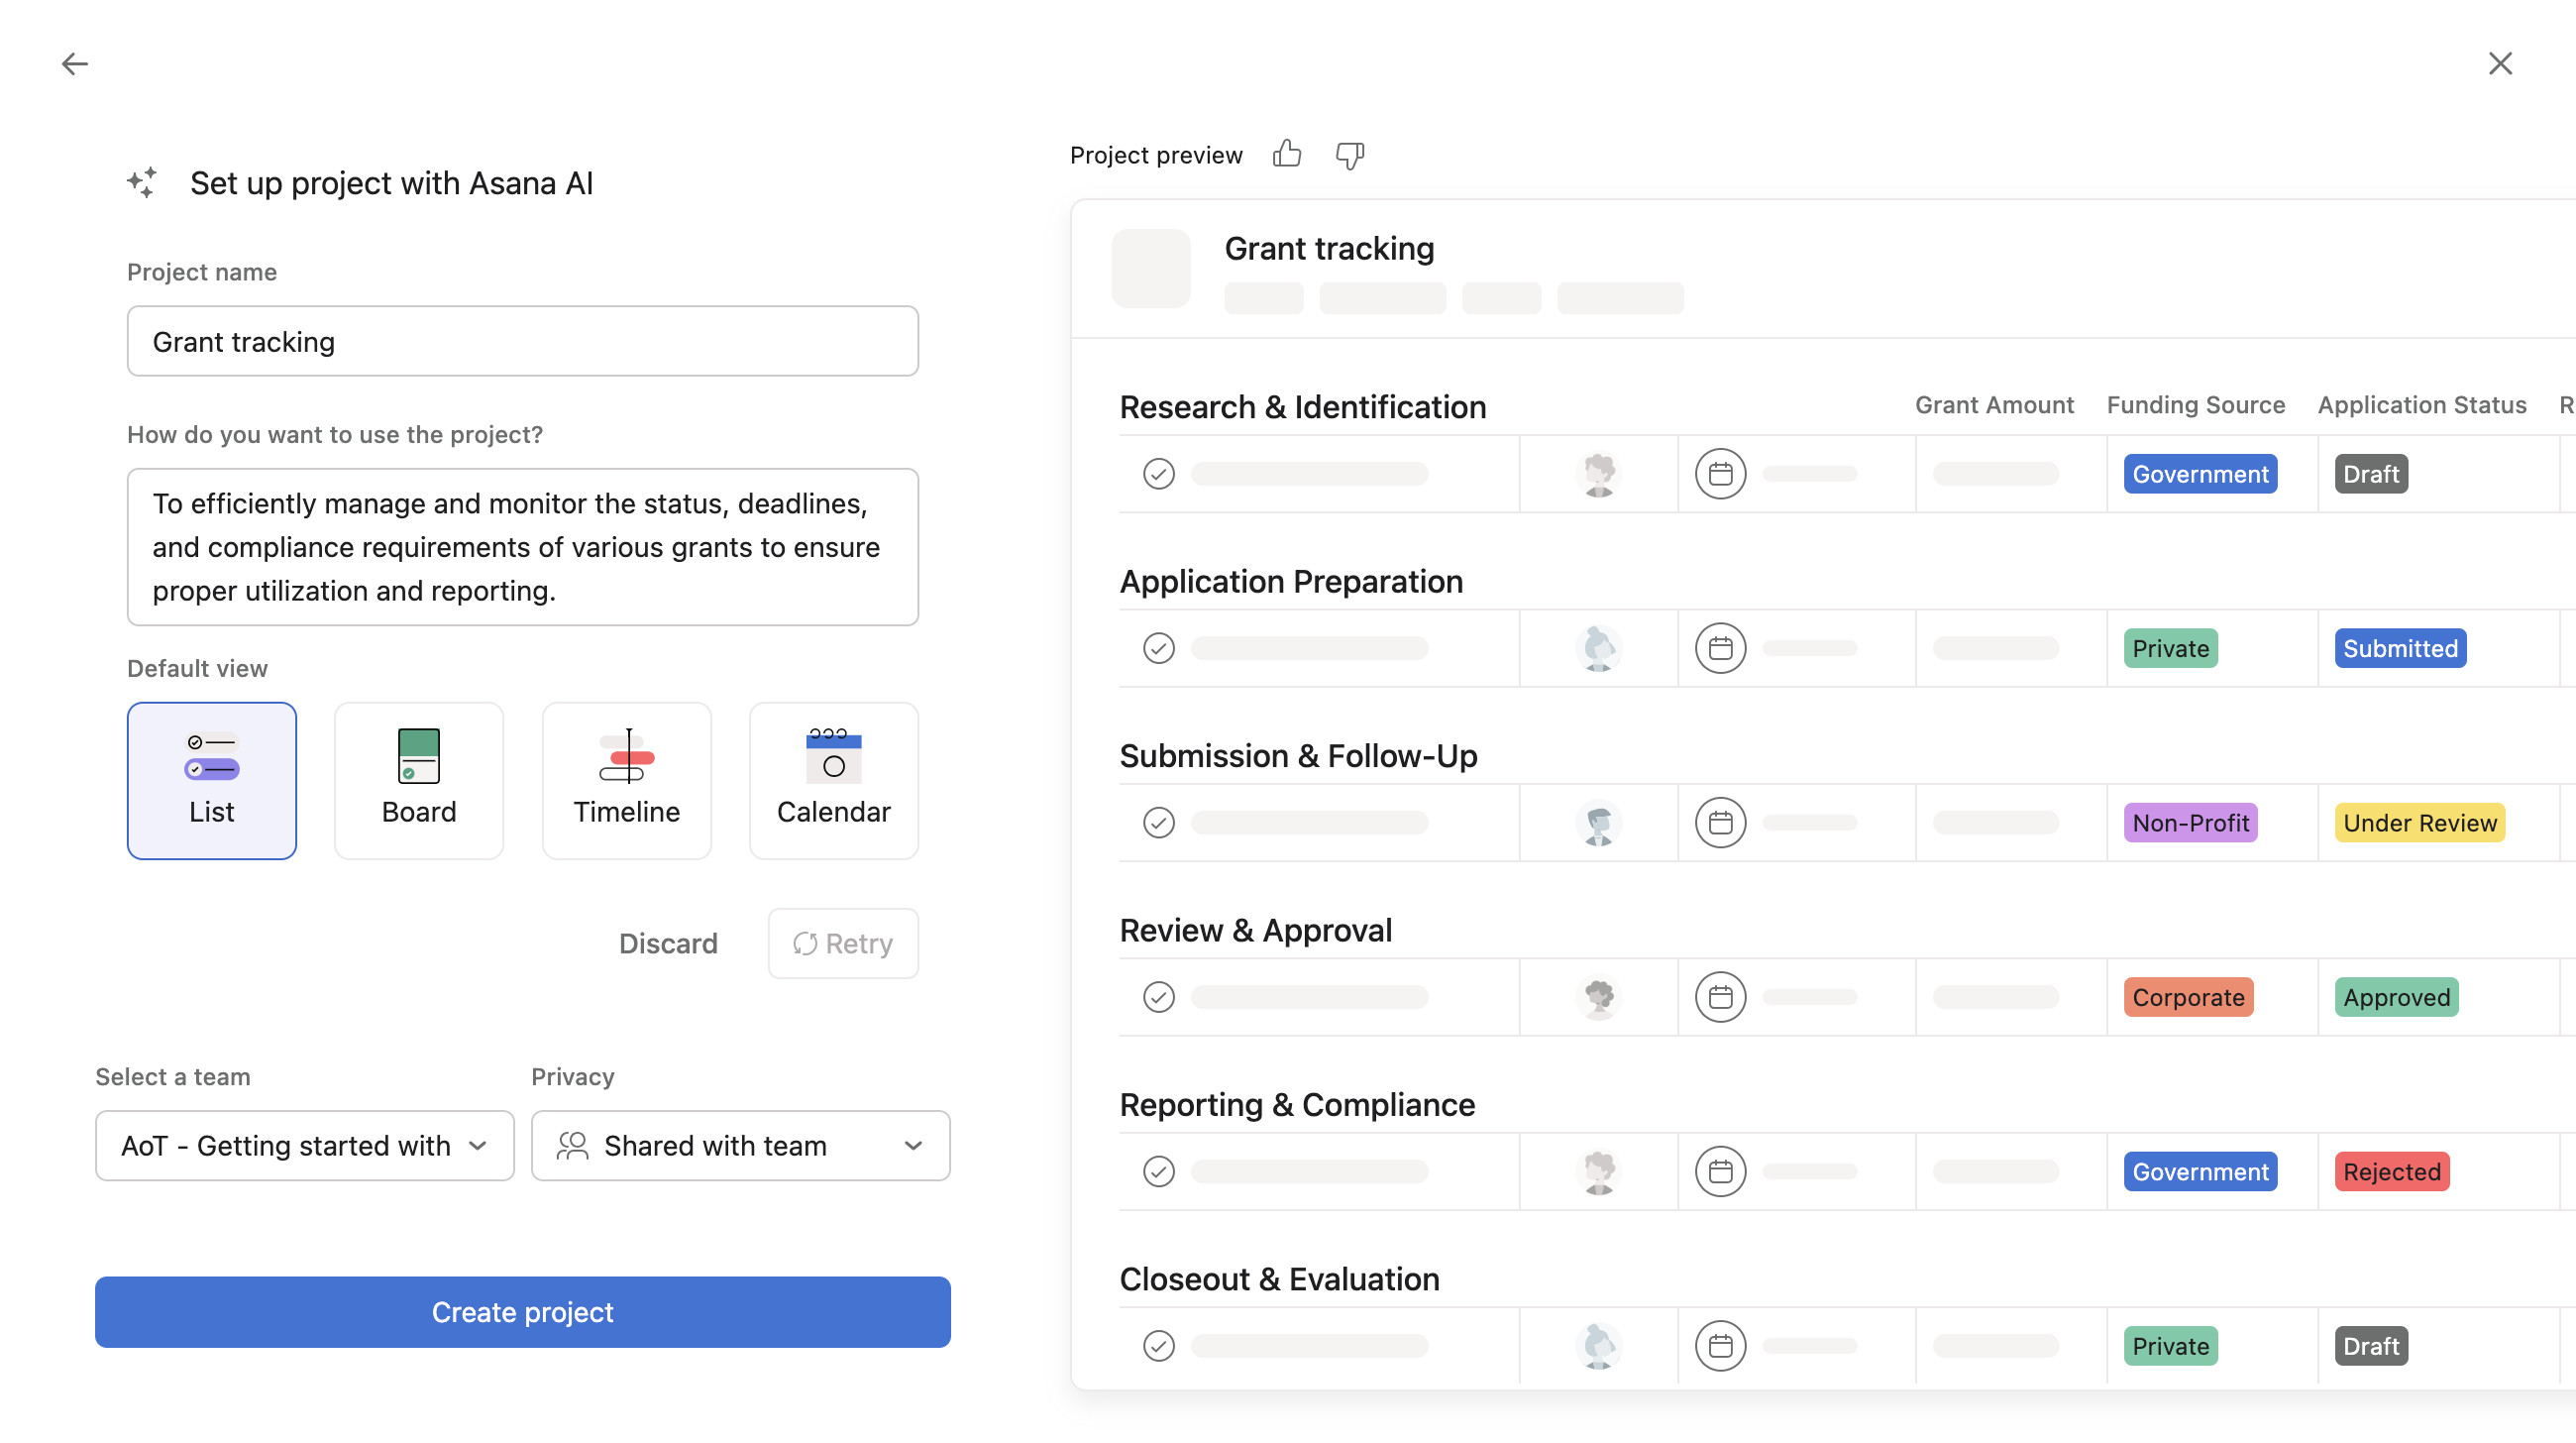Give the project preview a thumbs up
The width and height of the screenshot is (2576, 1443).
(x=1287, y=154)
